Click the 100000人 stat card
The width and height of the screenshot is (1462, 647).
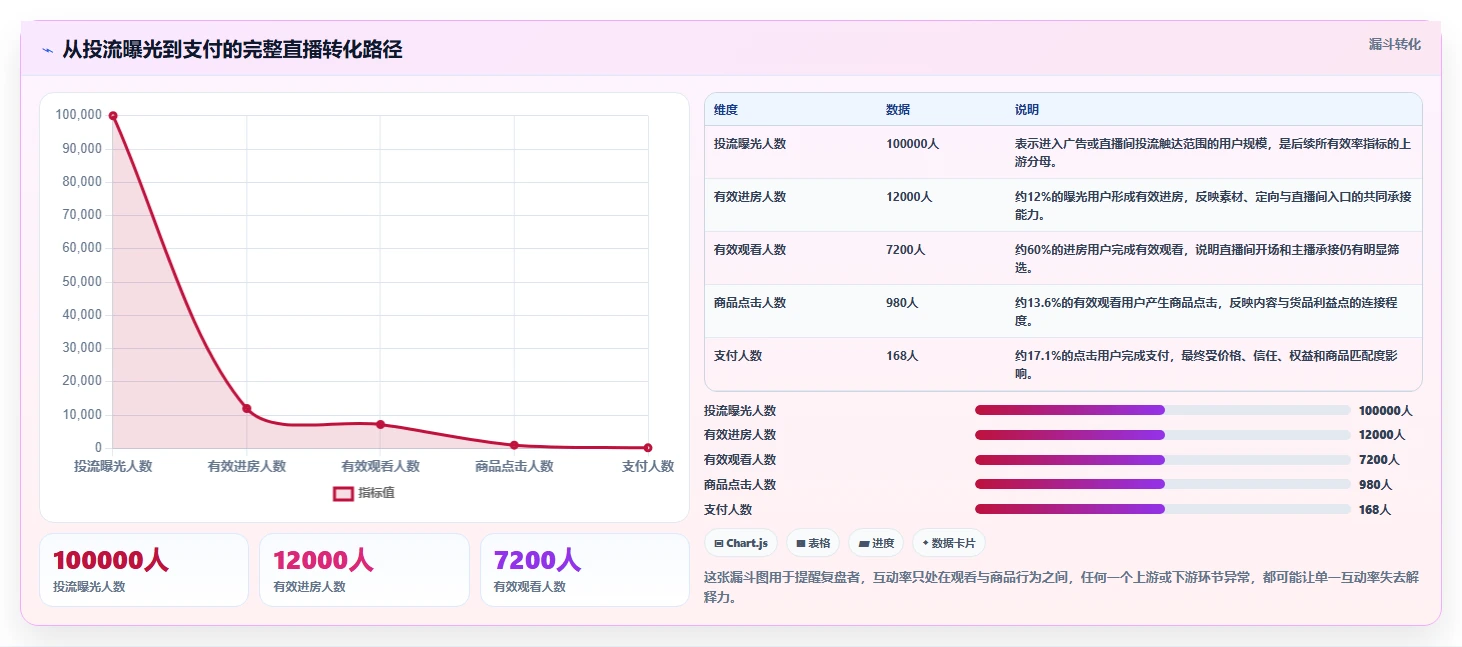[x=144, y=570]
